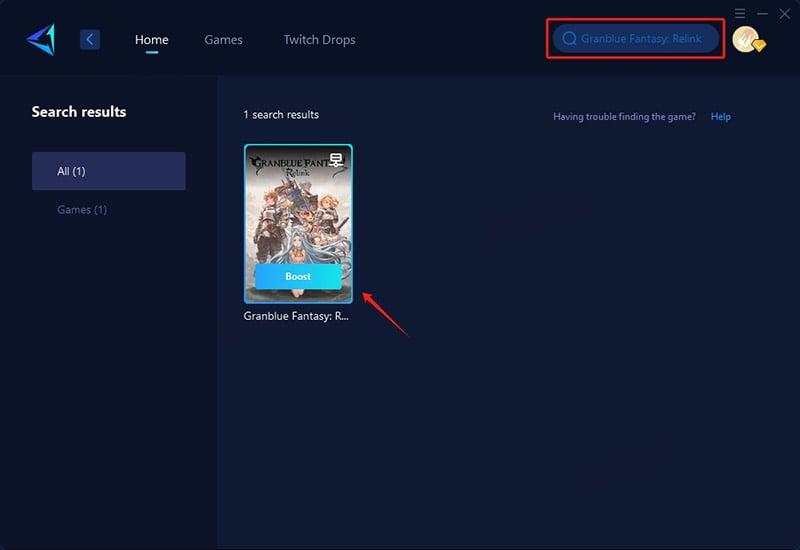The image size is (800, 550).
Task: Click the server icon on game cover
Action: [336, 160]
